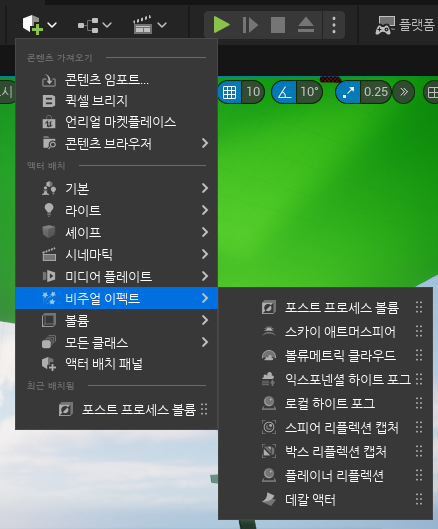
Task: Toggle grid snapping icon in viewport
Action: point(229,92)
